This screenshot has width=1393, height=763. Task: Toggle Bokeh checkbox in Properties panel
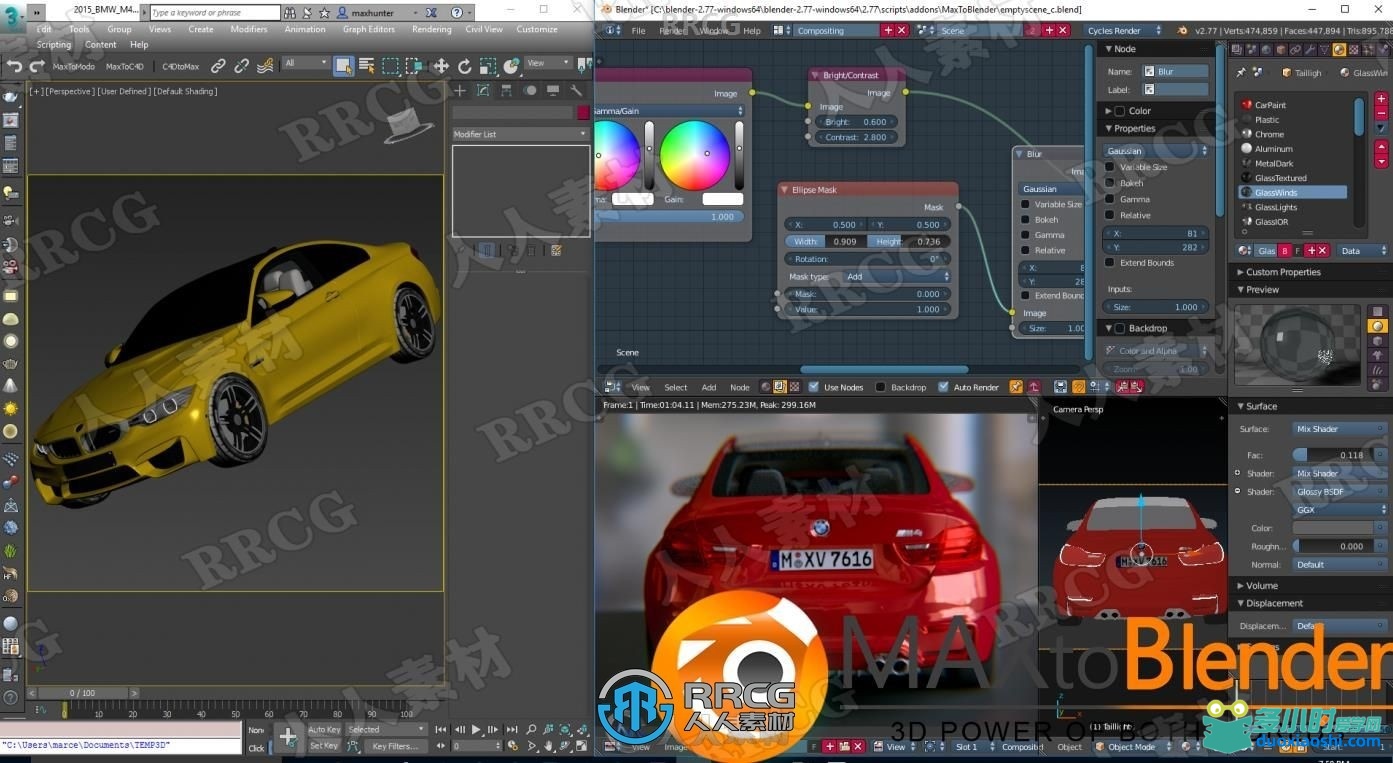tap(1110, 183)
